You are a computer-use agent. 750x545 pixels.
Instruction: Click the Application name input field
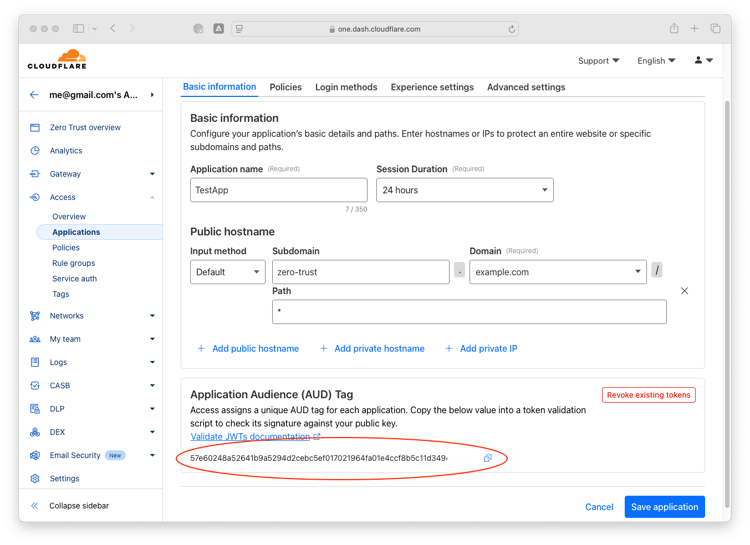279,190
